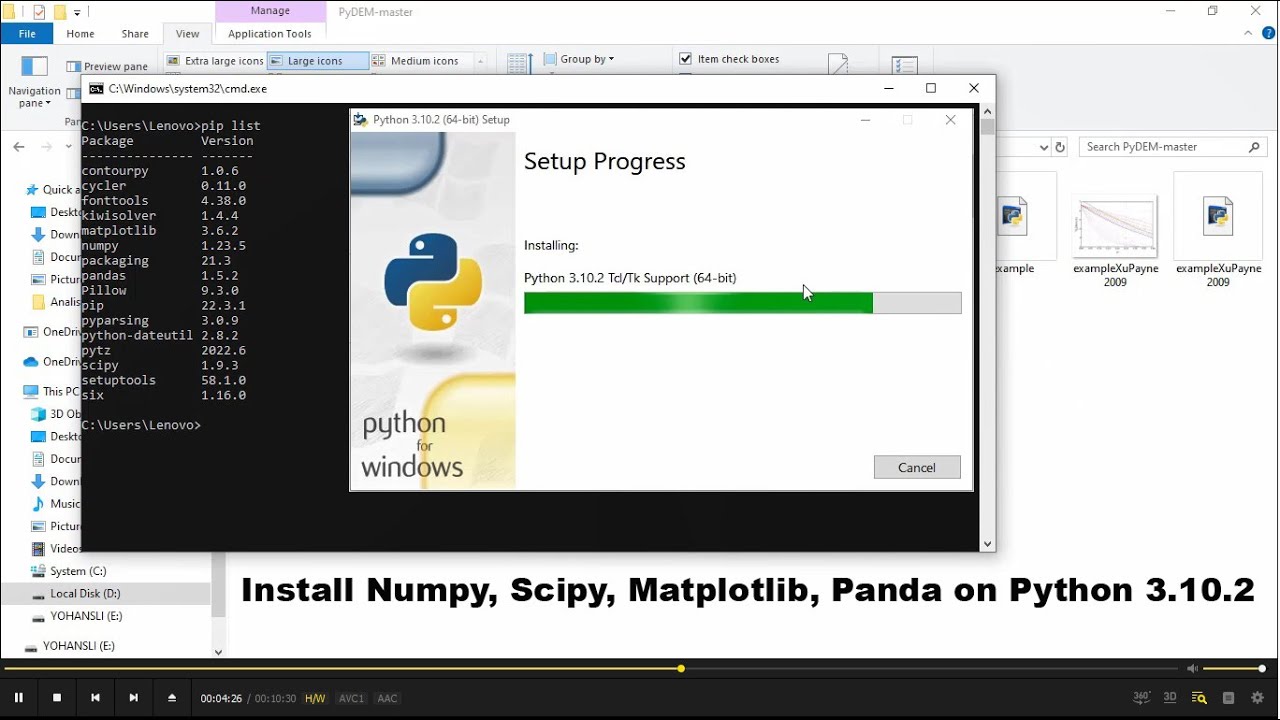
Task: Choose Large icons layout
Action: coord(316,61)
